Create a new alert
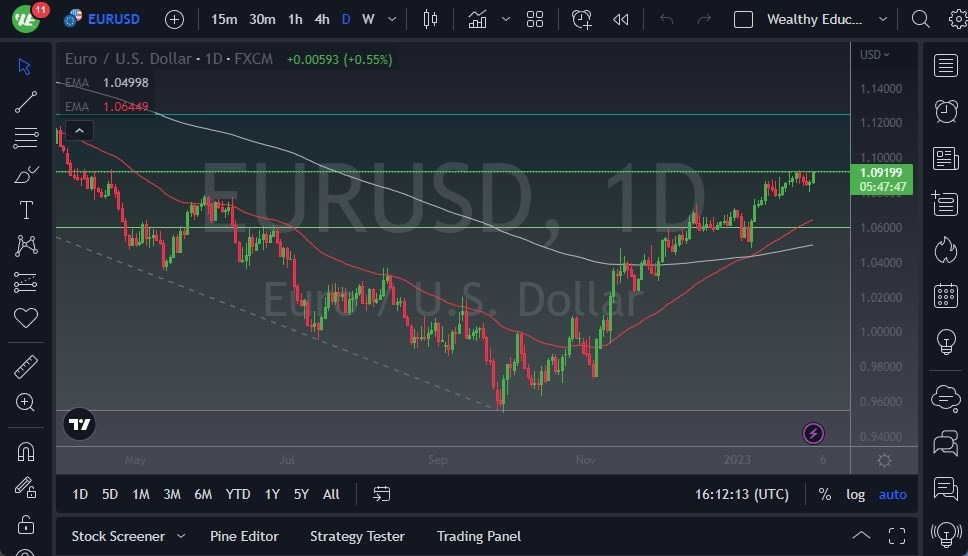This screenshot has width=968, height=556. click(582, 19)
